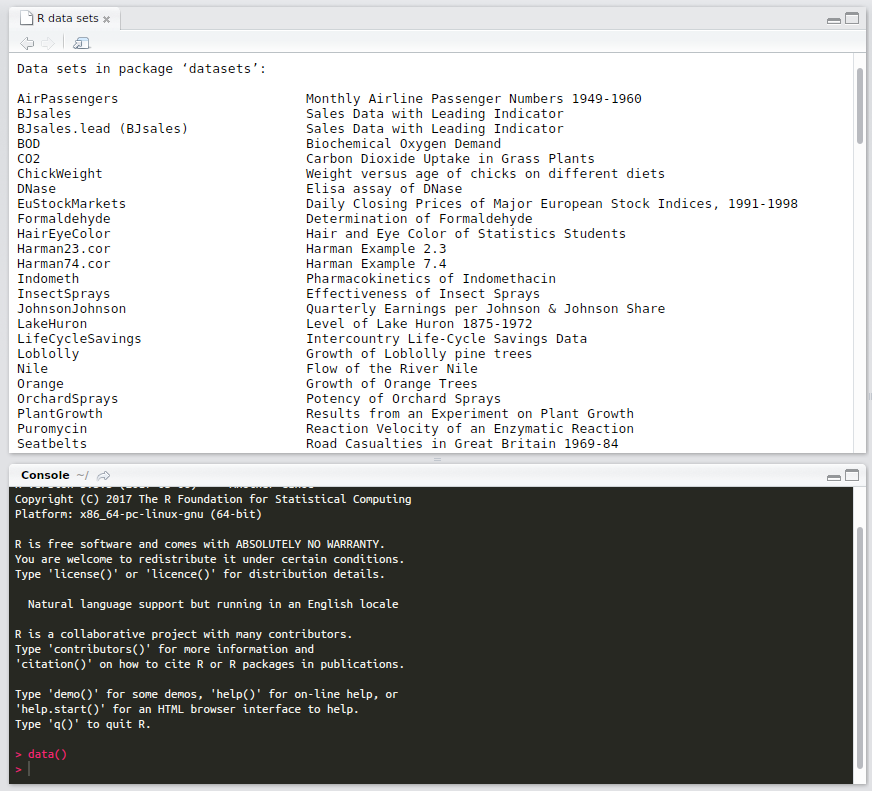The width and height of the screenshot is (872, 791).
Task: Maximize the source pane
Action: (852, 18)
